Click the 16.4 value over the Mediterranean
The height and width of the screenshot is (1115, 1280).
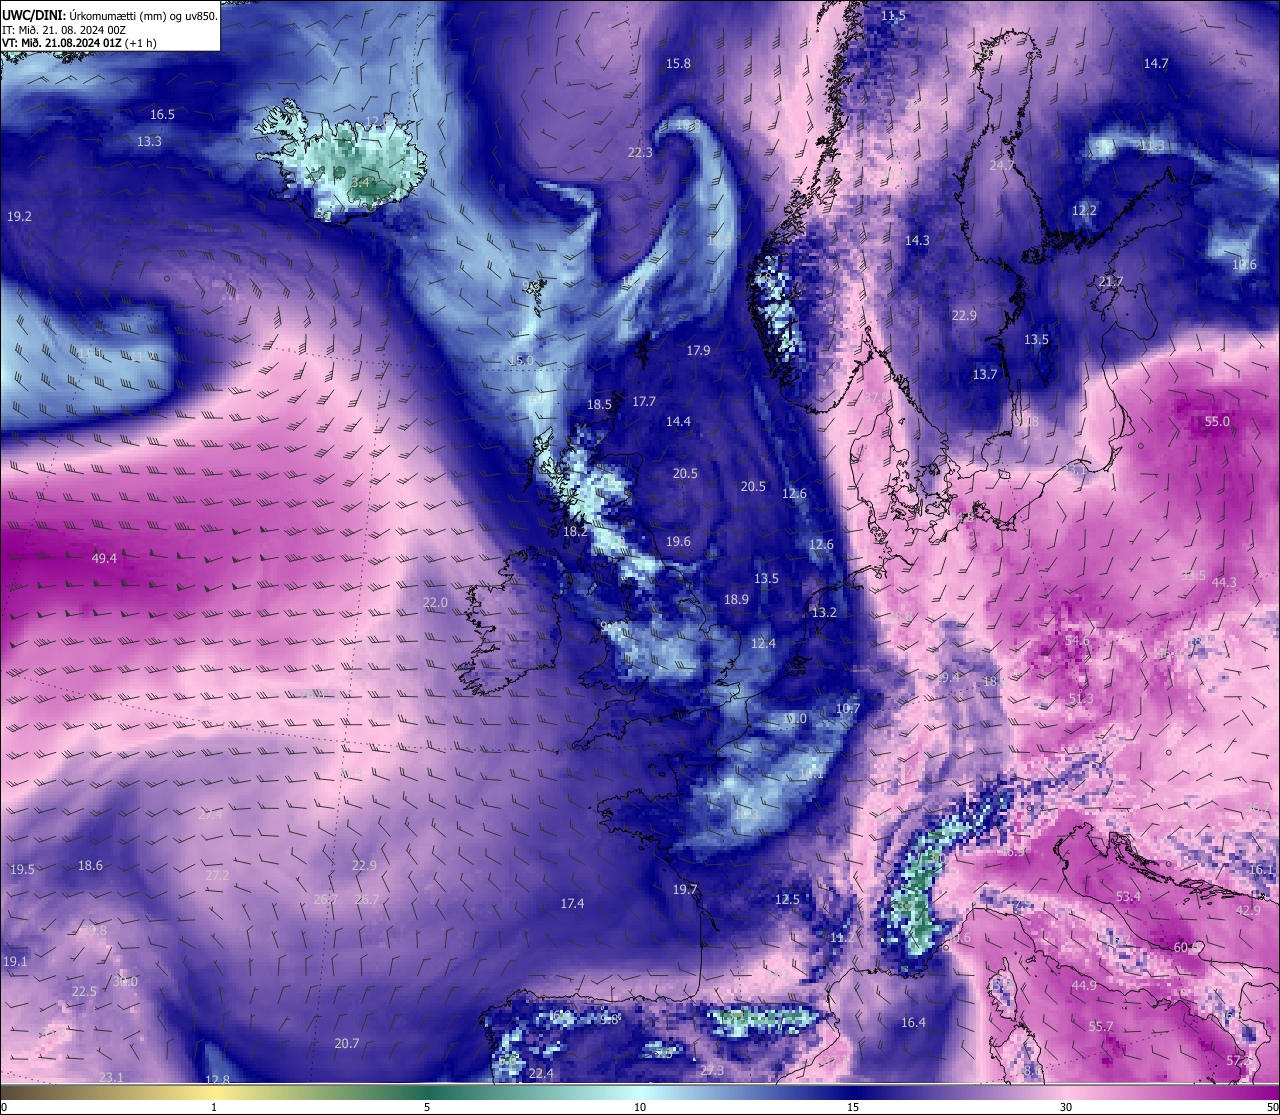tap(913, 1023)
